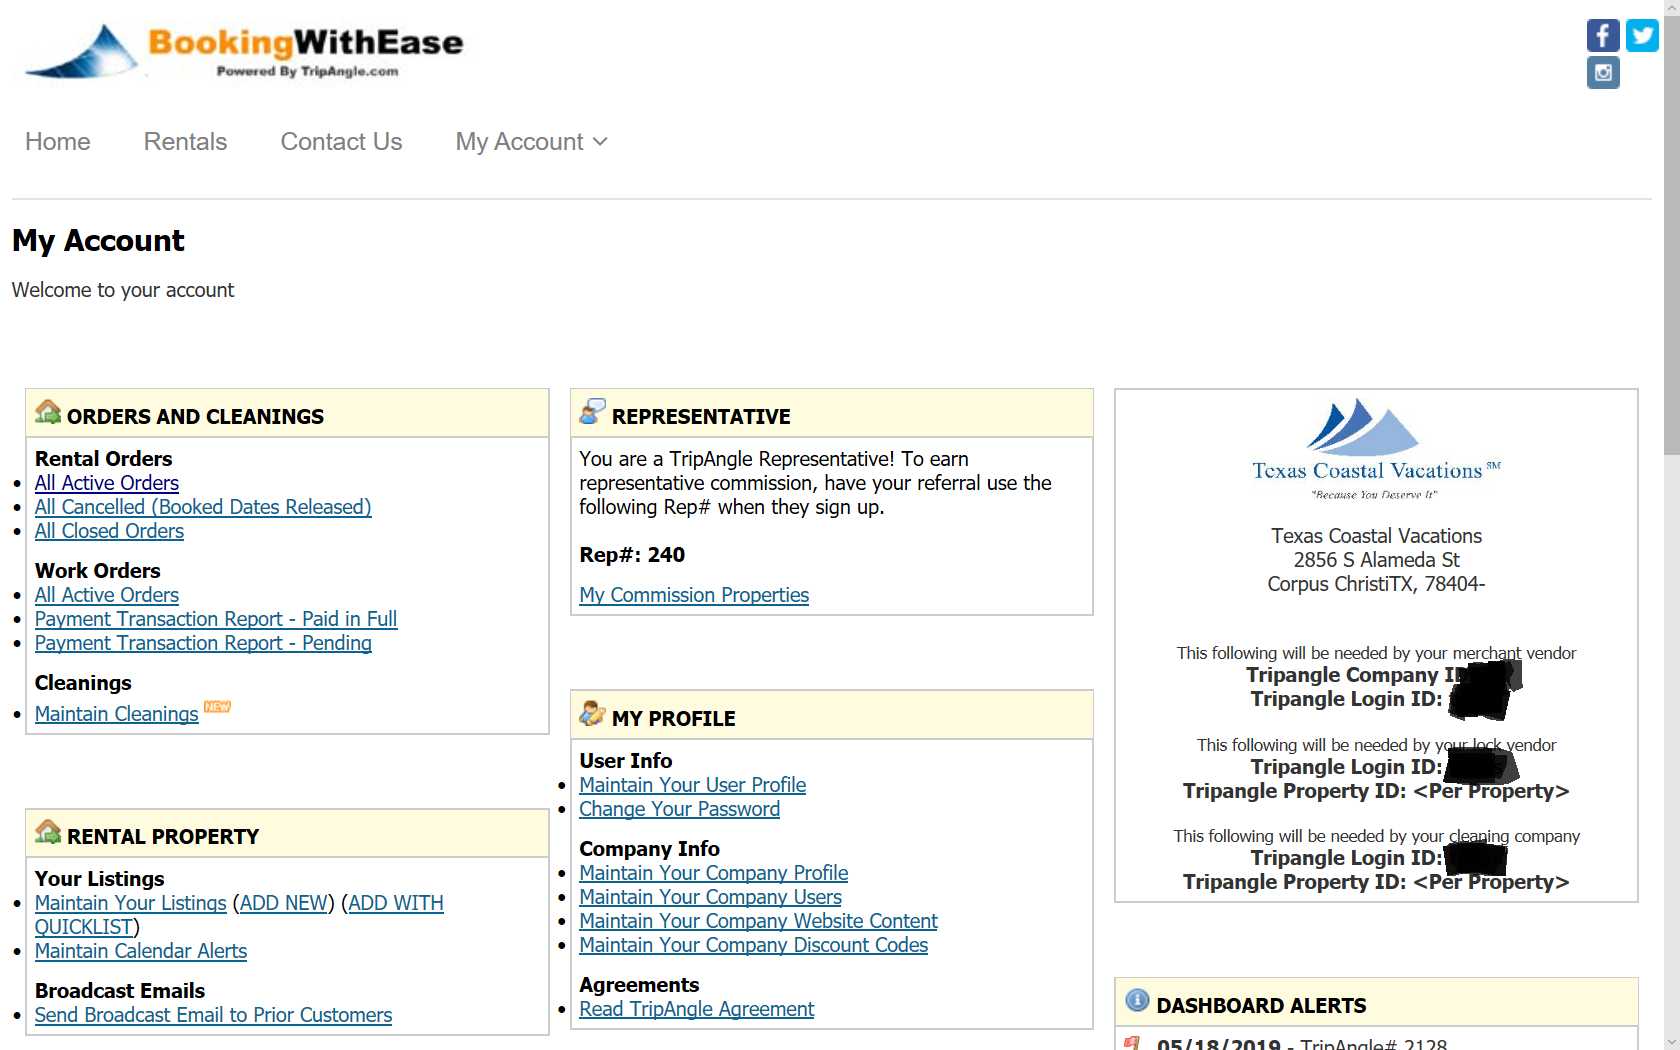
Task: Open Payment Transaction Report - Pending
Action: click(x=203, y=643)
